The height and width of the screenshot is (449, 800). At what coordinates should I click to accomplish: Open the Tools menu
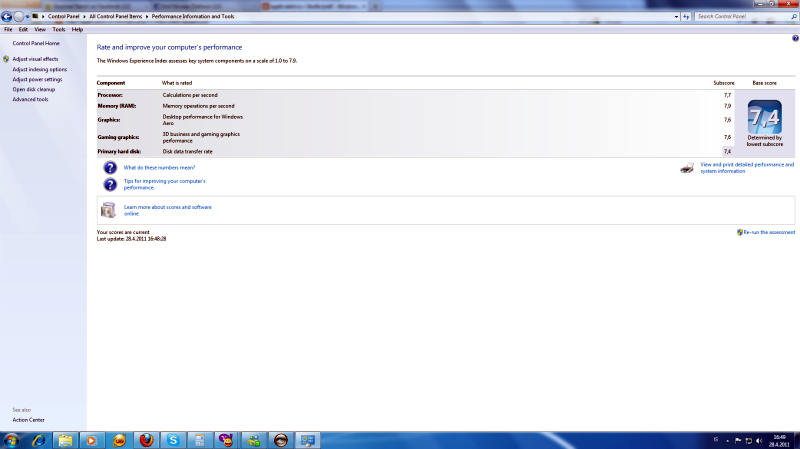(x=58, y=29)
